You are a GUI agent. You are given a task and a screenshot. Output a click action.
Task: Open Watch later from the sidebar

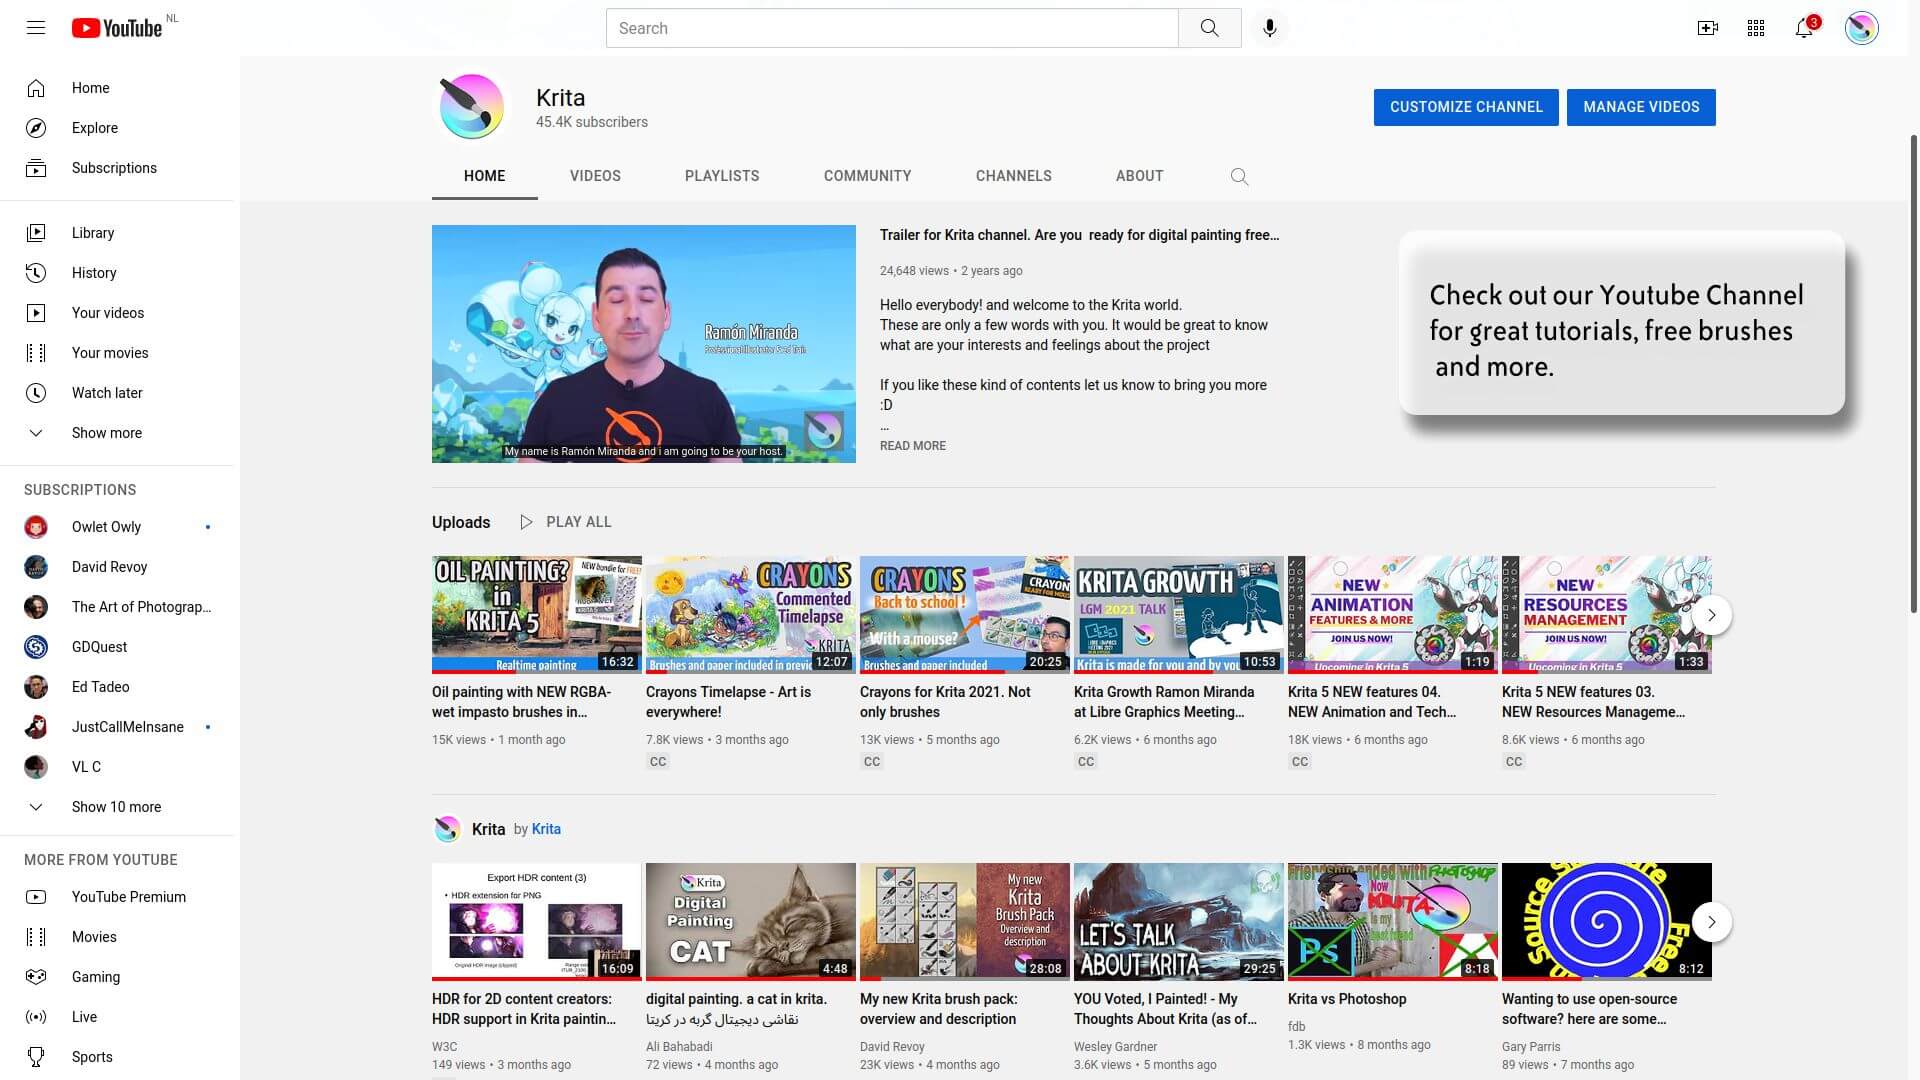point(107,393)
